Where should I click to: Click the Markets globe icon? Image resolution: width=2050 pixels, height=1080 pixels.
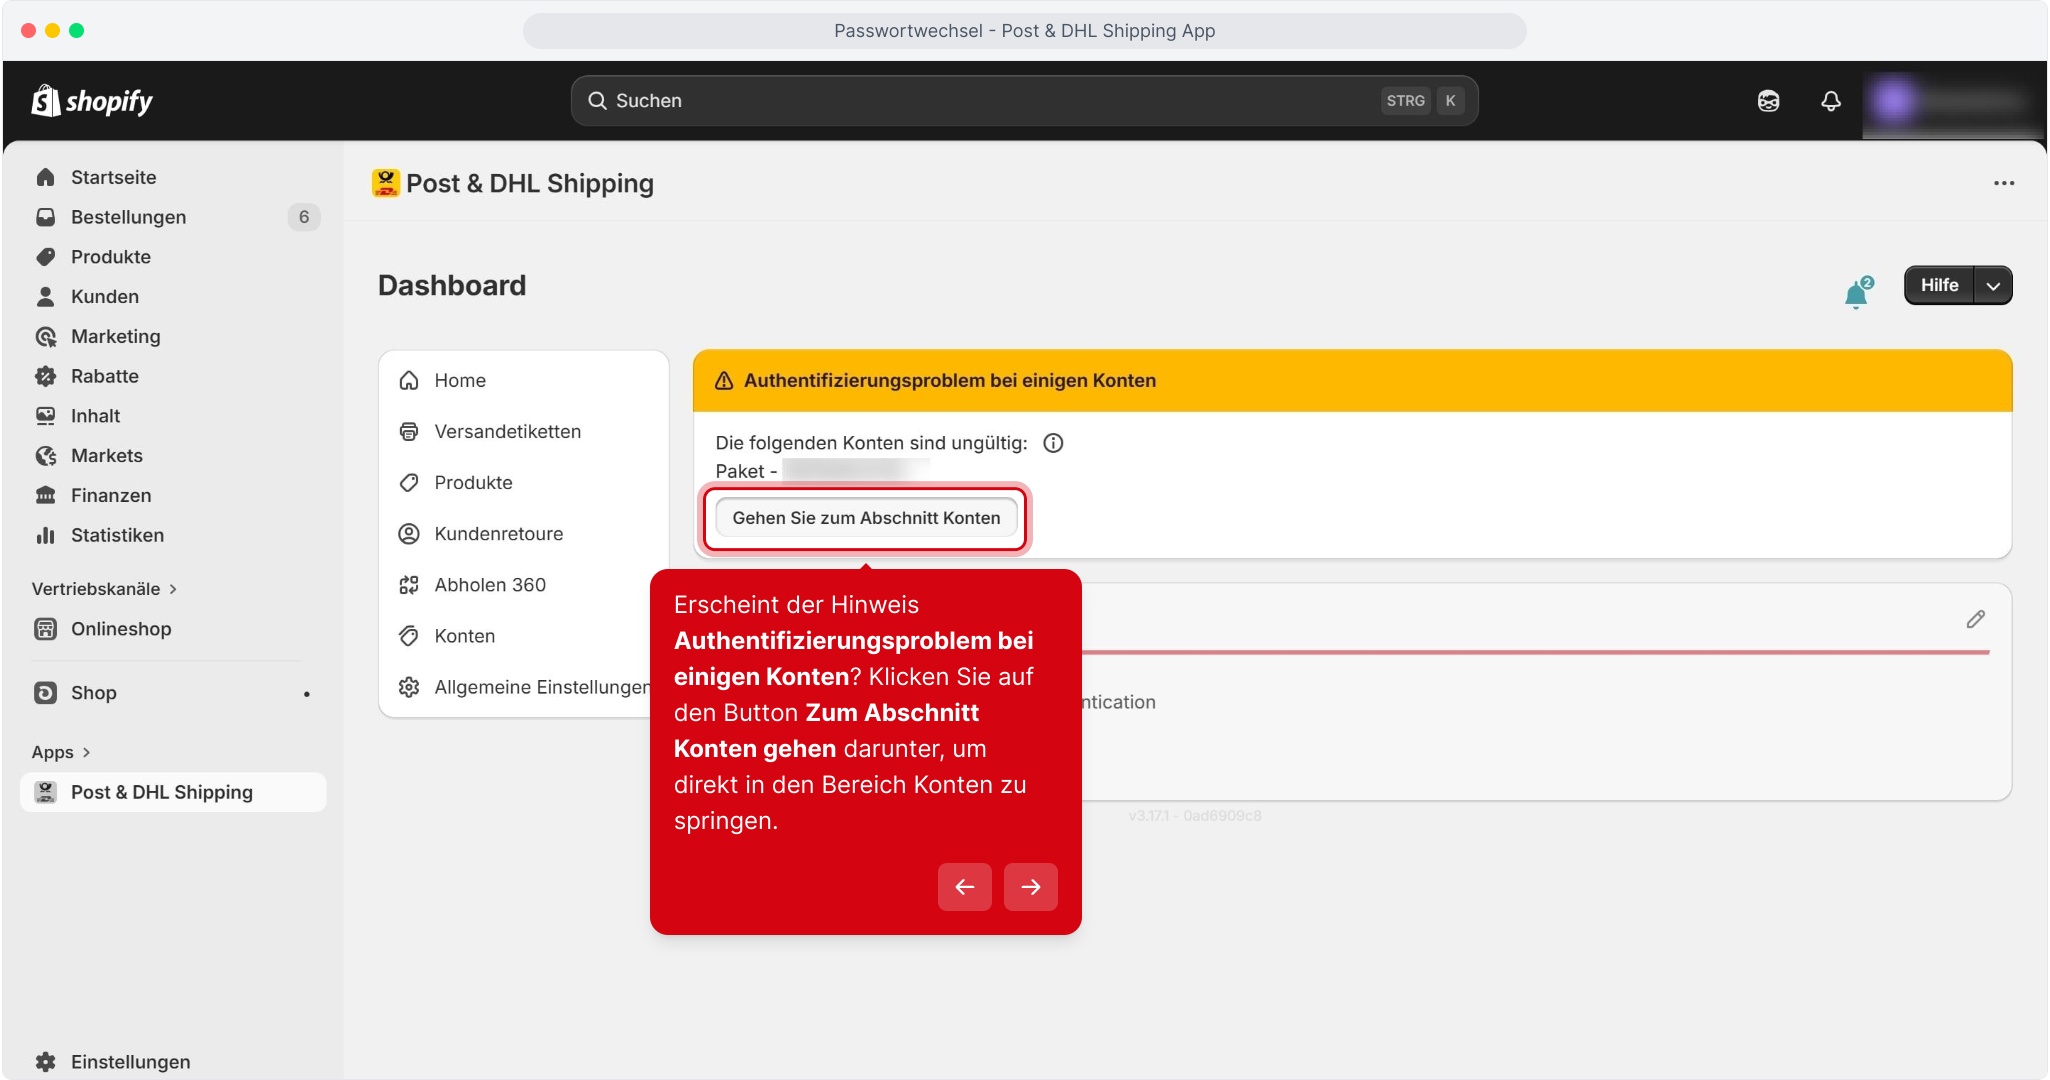pyautogui.click(x=45, y=456)
